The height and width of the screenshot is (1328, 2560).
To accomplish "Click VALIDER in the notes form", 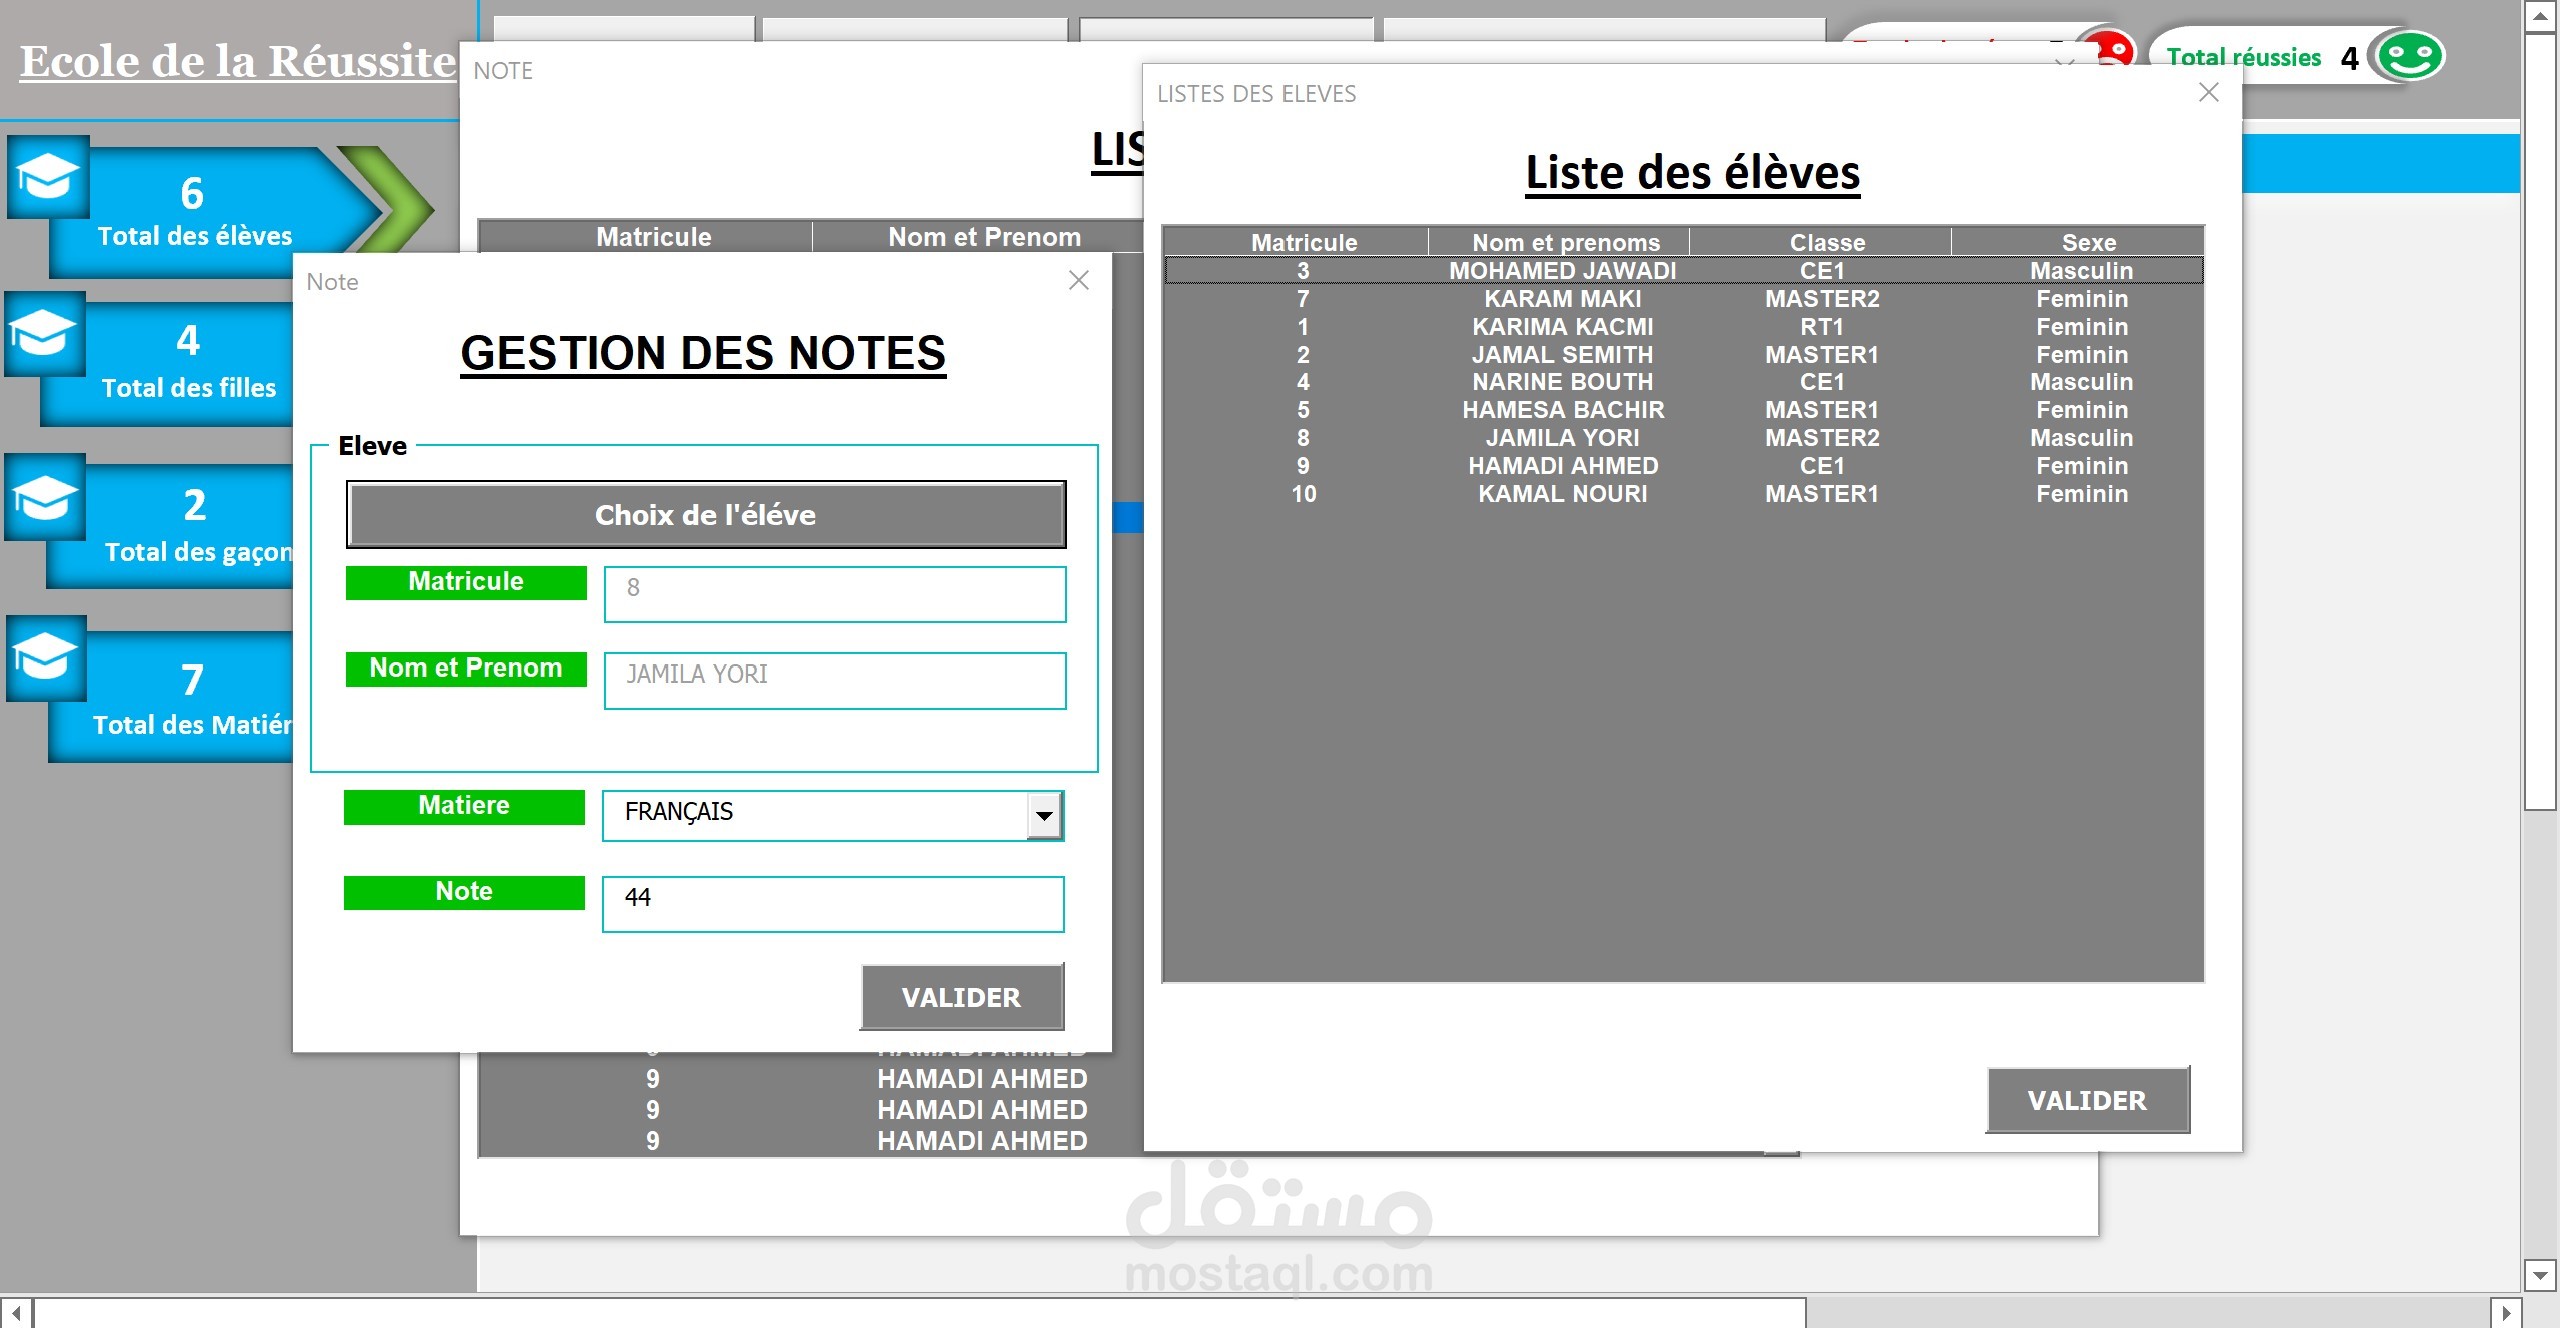I will tap(961, 997).
